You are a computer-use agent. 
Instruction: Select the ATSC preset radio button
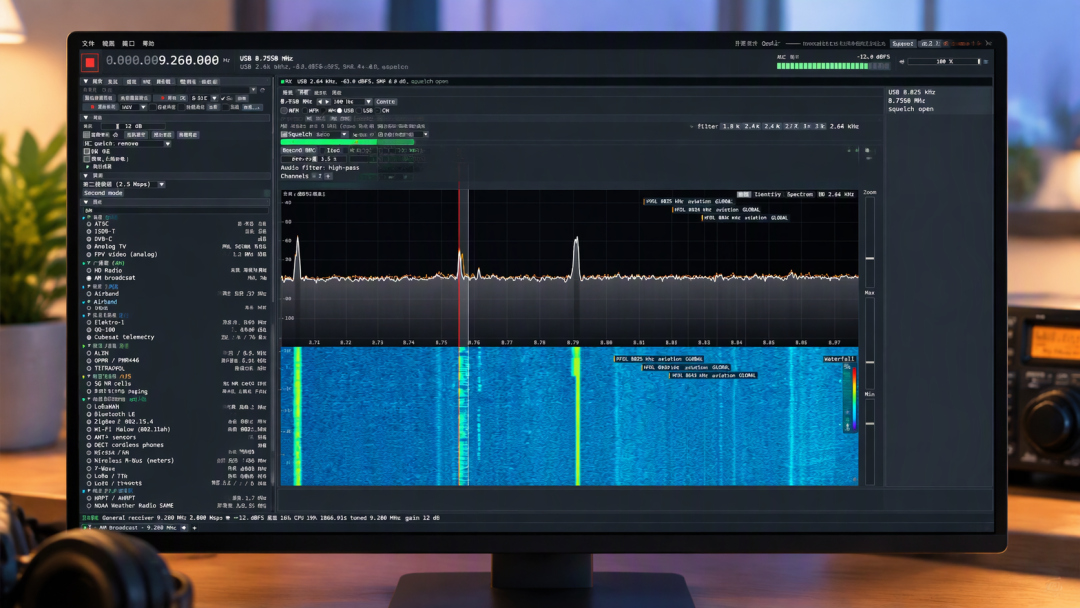(x=89, y=224)
